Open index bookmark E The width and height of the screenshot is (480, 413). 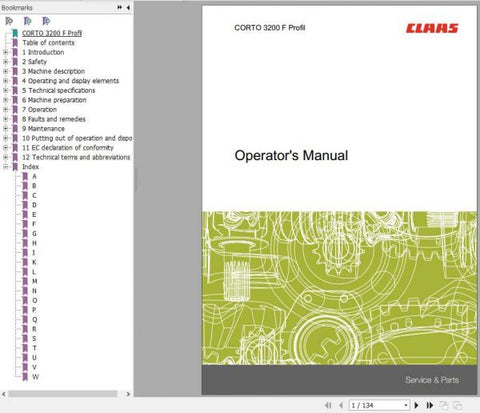click(34, 214)
